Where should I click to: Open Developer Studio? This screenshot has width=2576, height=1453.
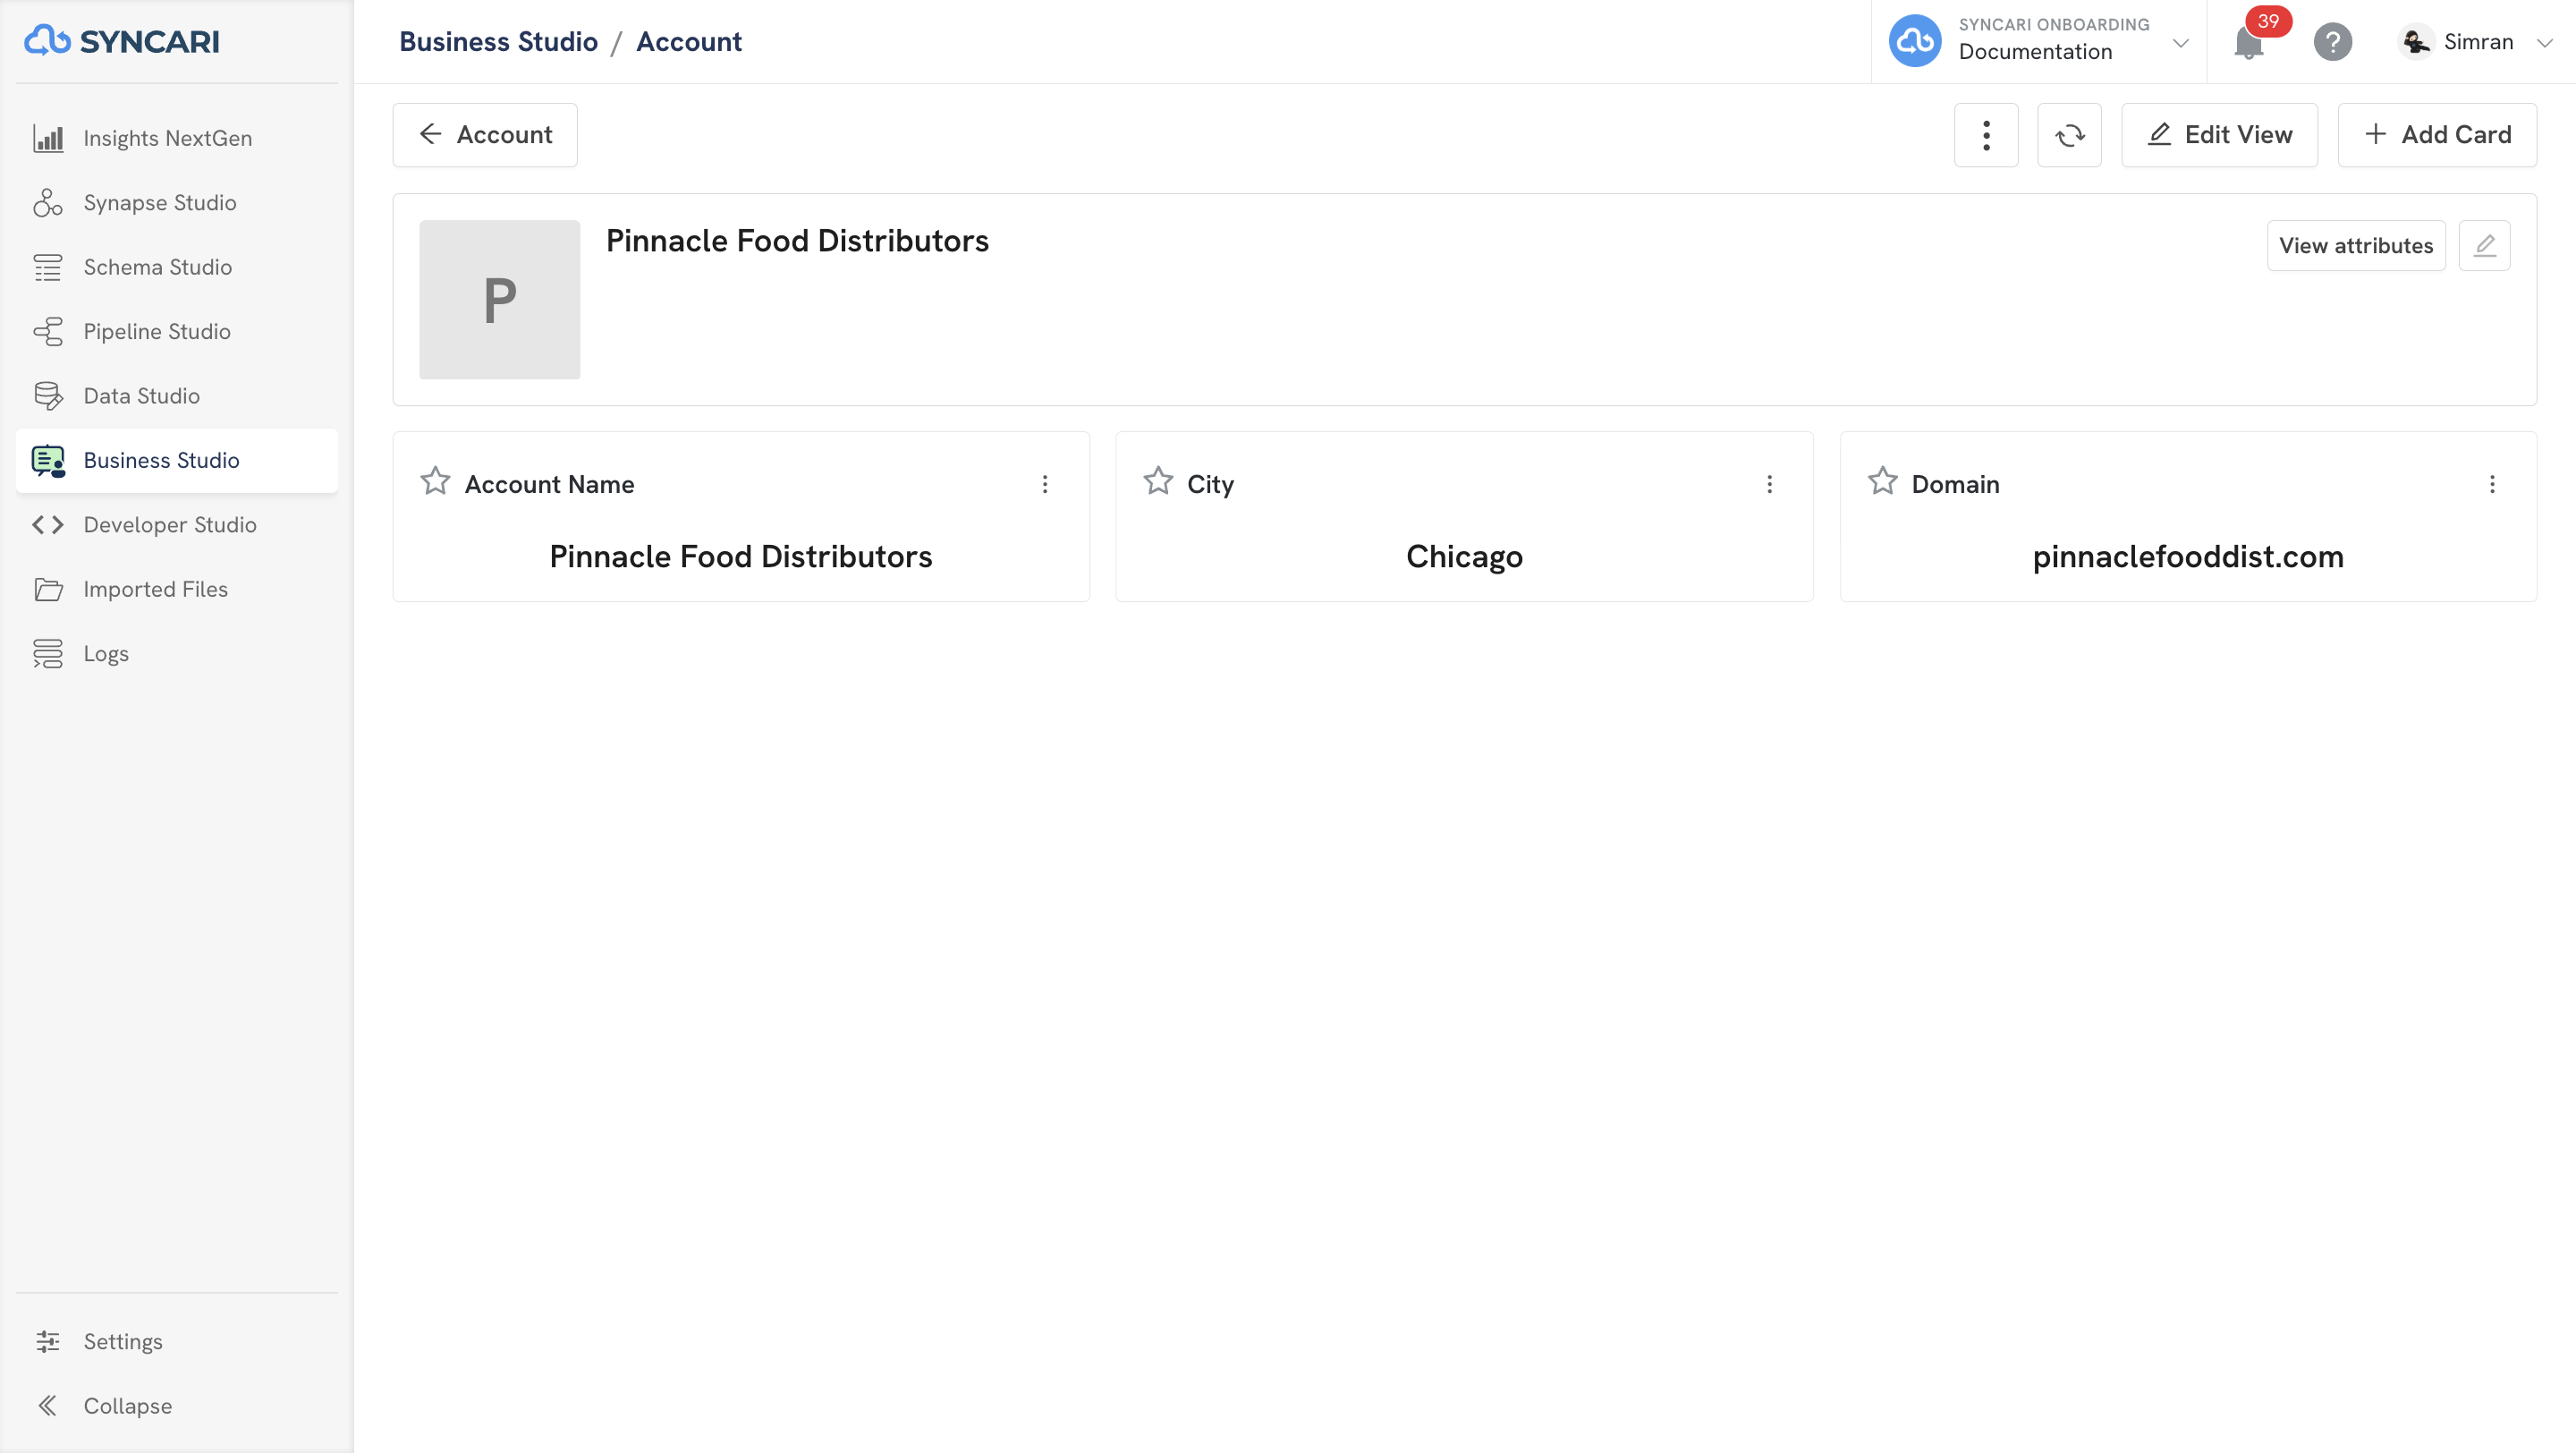[x=176, y=525]
